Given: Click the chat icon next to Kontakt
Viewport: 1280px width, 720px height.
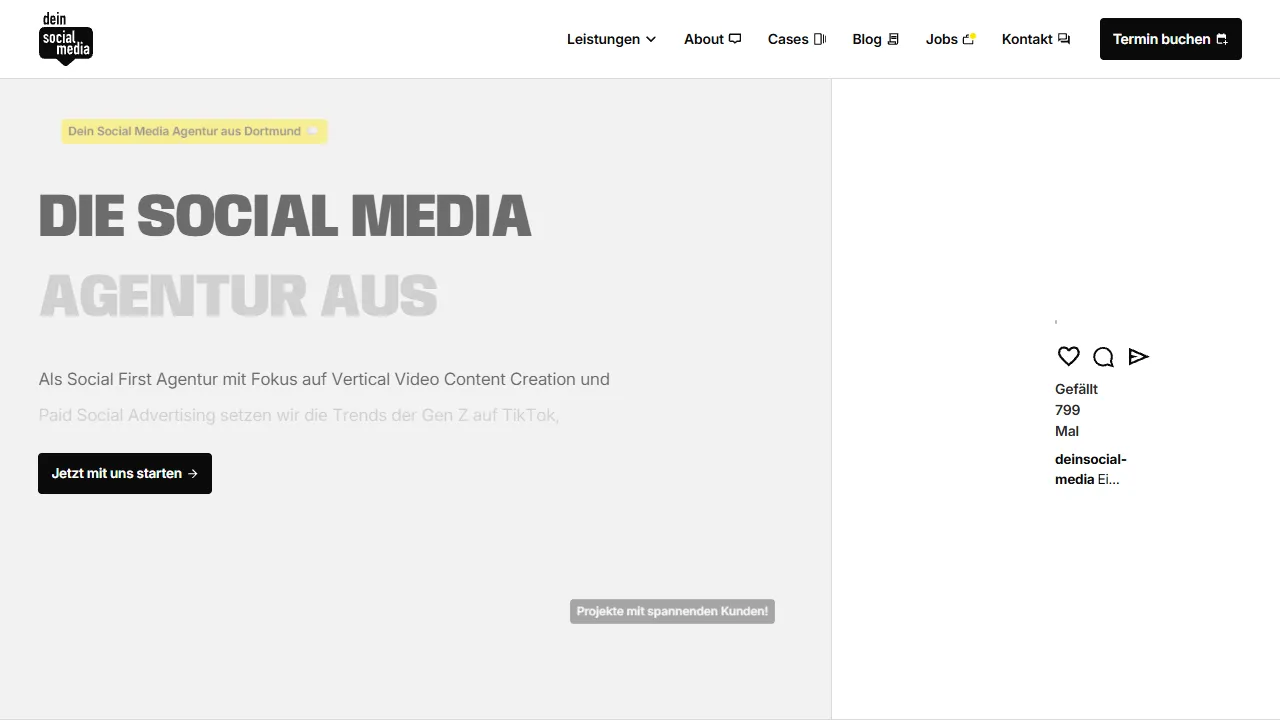Looking at the screenshot, I should 1063,38.
